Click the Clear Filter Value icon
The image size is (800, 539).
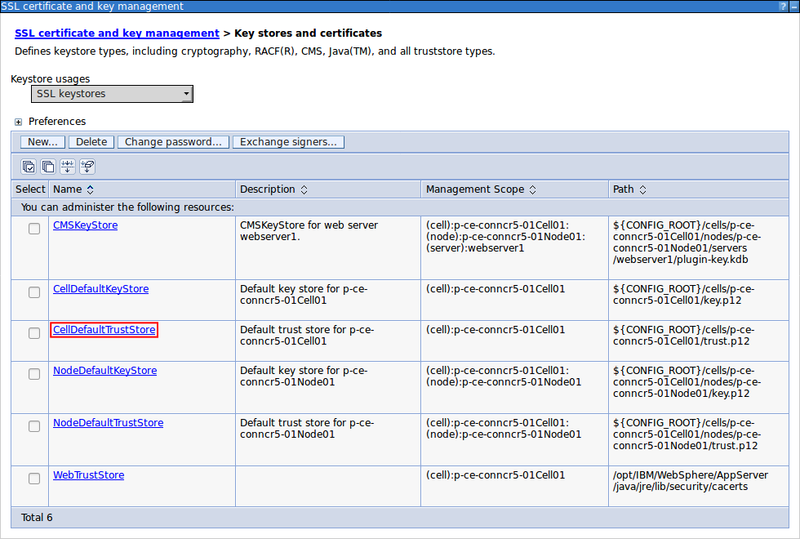pos(87,166)
